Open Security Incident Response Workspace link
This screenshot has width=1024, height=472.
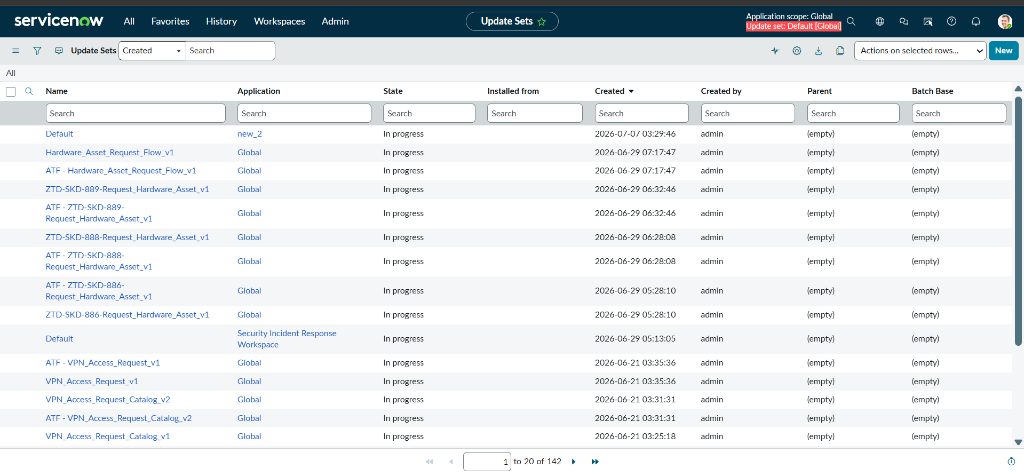coord(287,339)
